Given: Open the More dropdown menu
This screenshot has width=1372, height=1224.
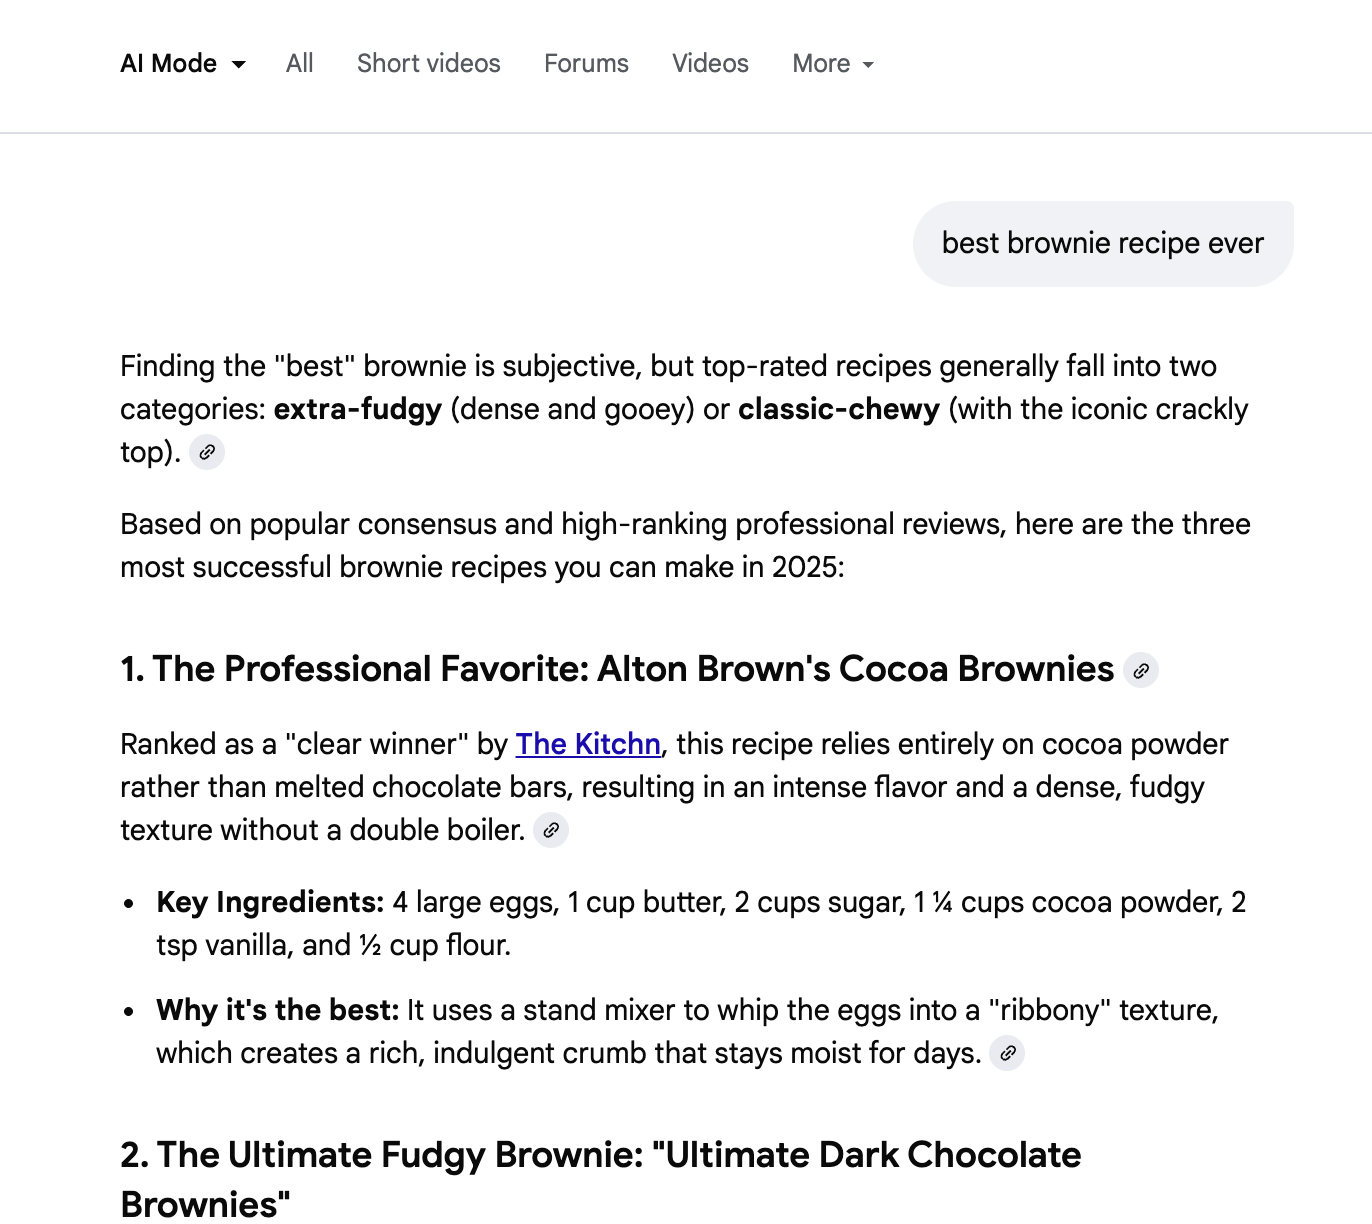Looking at the screenshot, I should [x=833, y=64].
